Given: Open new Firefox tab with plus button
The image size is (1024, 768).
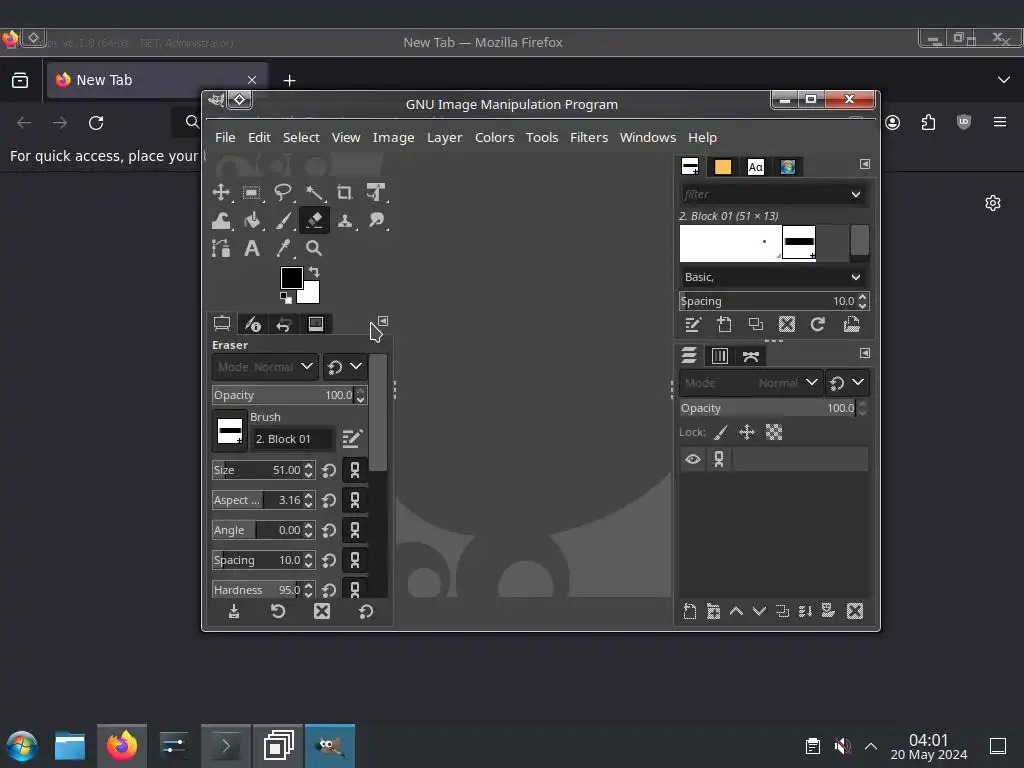Looking at the screenshot, I should (x=289, y=80).
